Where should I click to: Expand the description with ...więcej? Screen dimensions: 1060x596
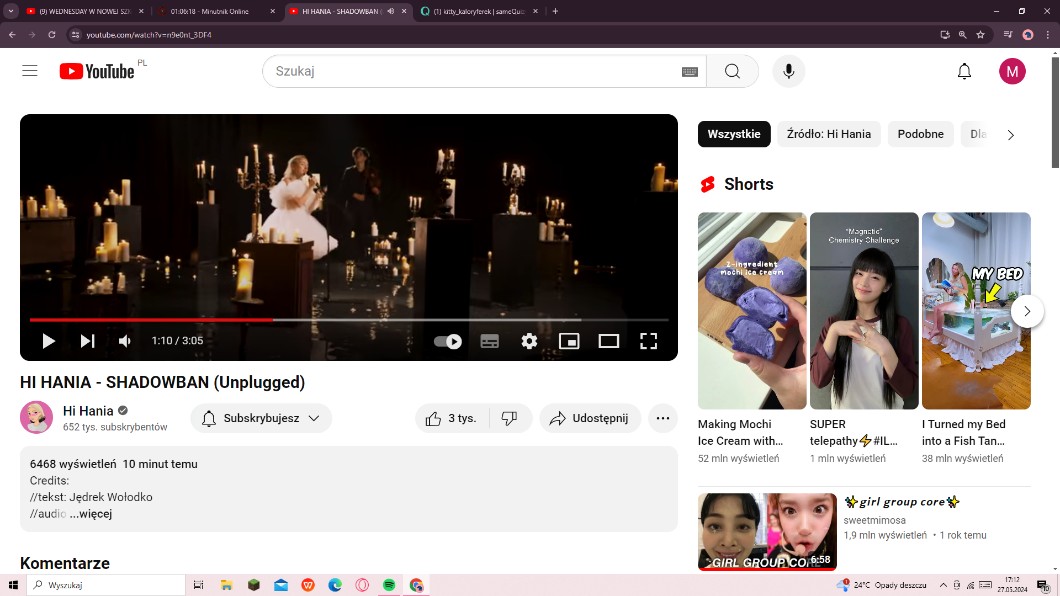click(91, 514)
